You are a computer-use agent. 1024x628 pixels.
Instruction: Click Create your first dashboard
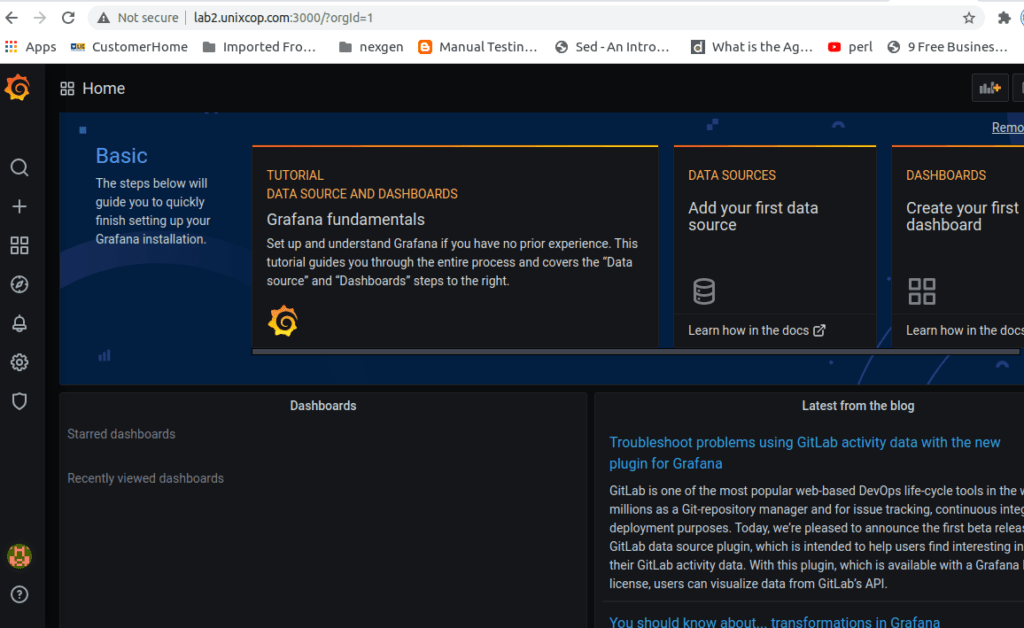[x=962, y=216]
